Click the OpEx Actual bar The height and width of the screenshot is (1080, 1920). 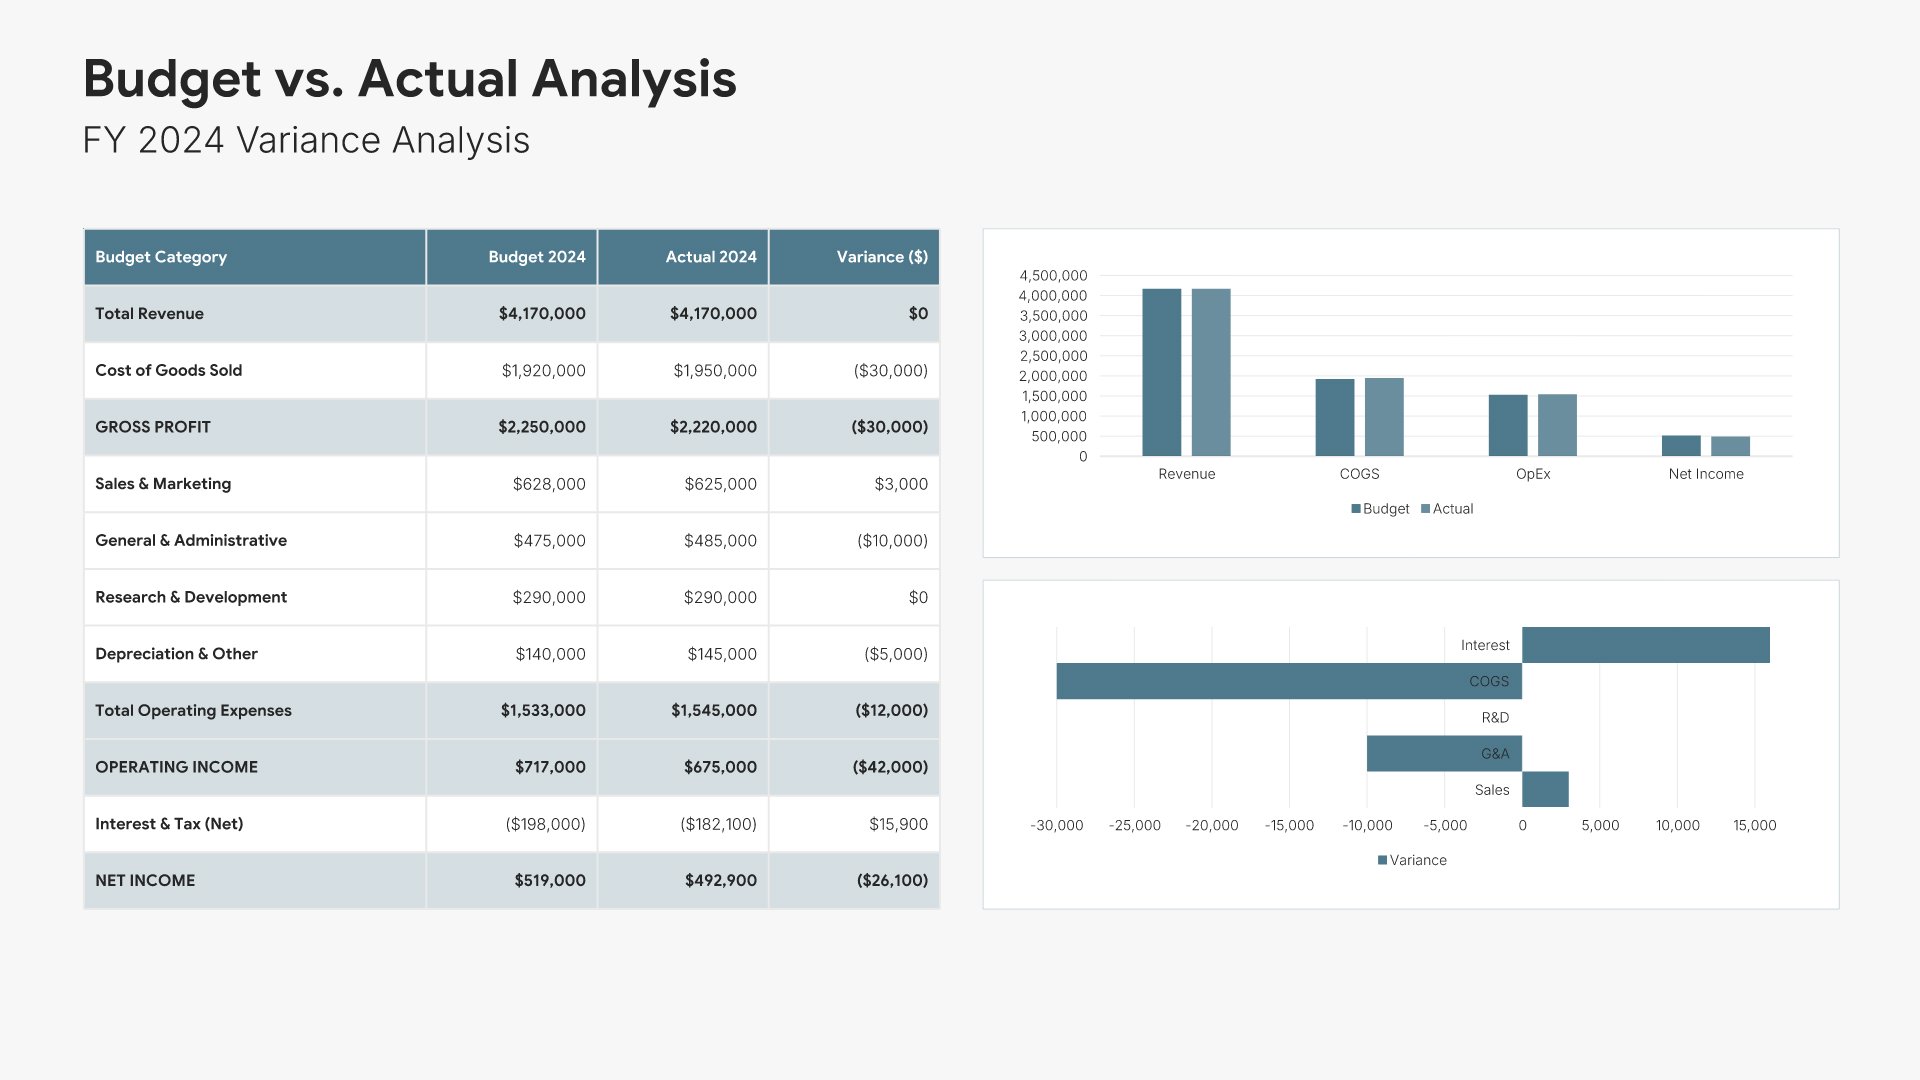[1557, 425]
